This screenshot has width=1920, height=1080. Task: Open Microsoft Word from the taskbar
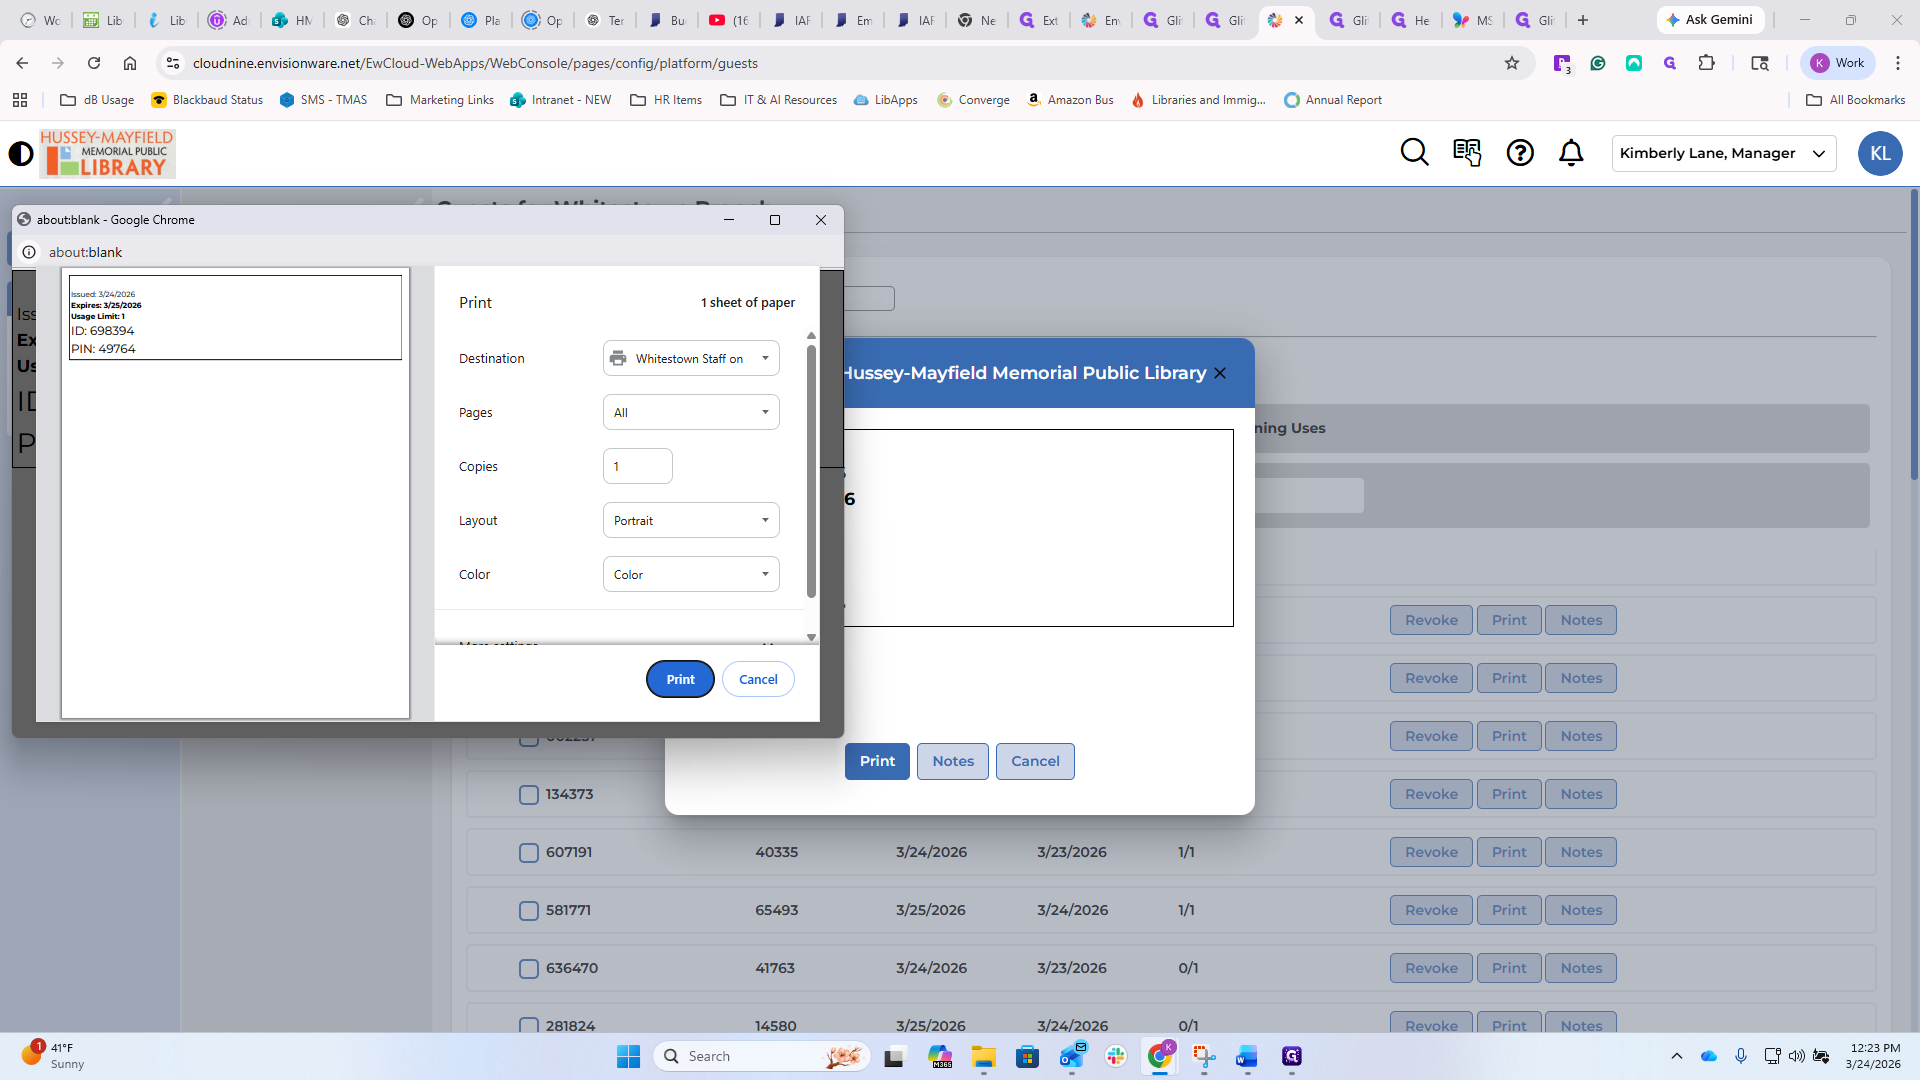(x=1246, y=1056)
